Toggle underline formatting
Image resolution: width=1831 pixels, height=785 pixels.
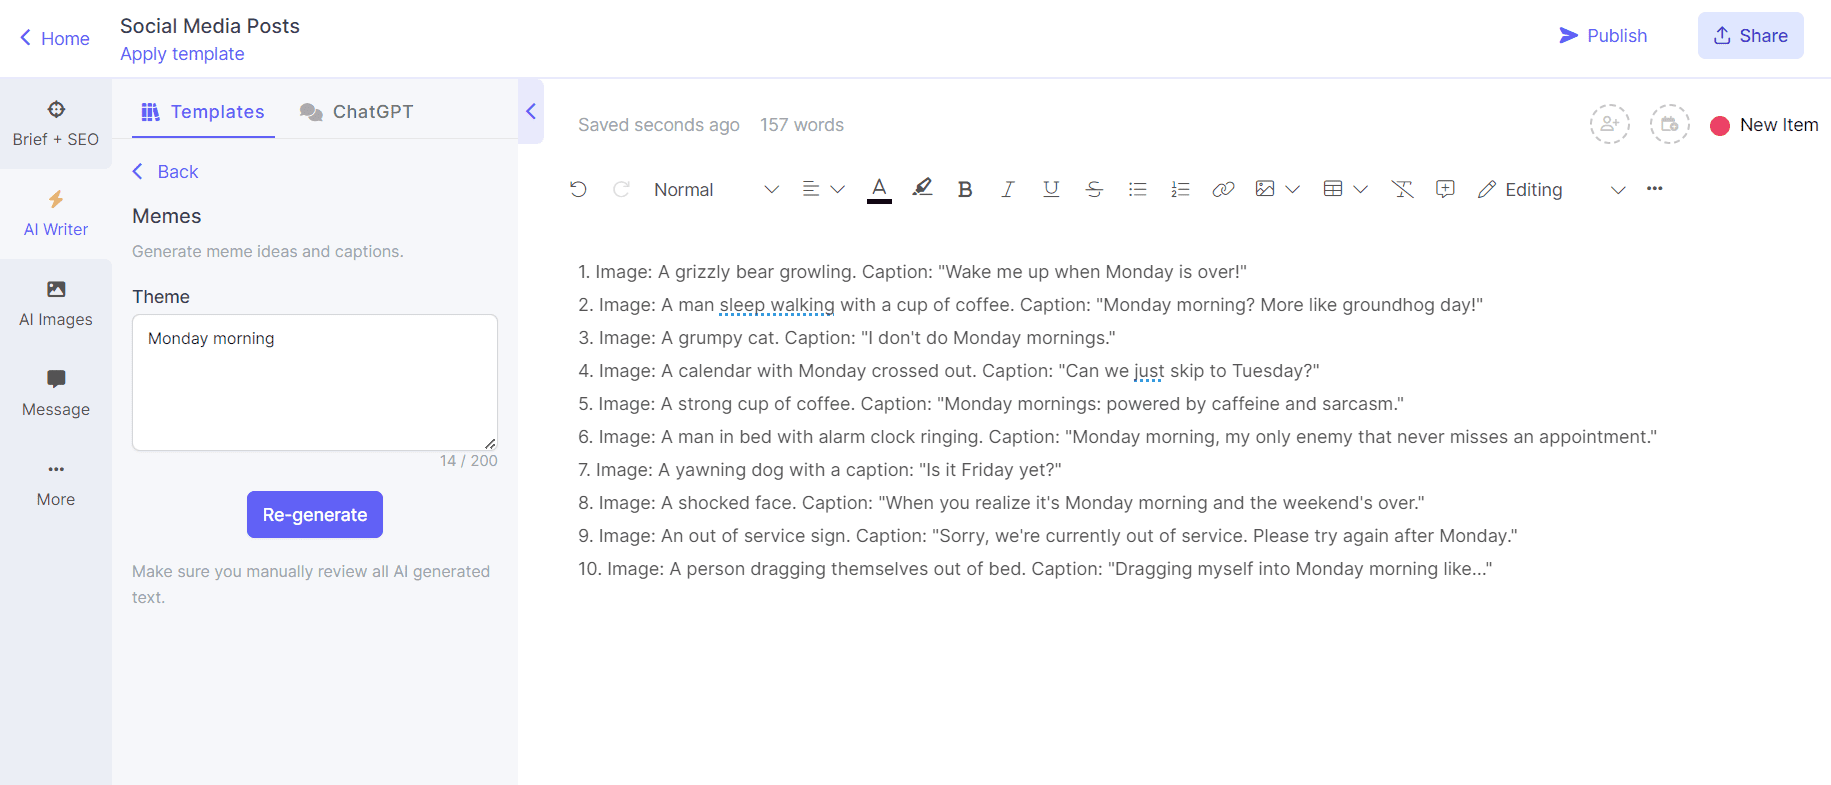1051,189
